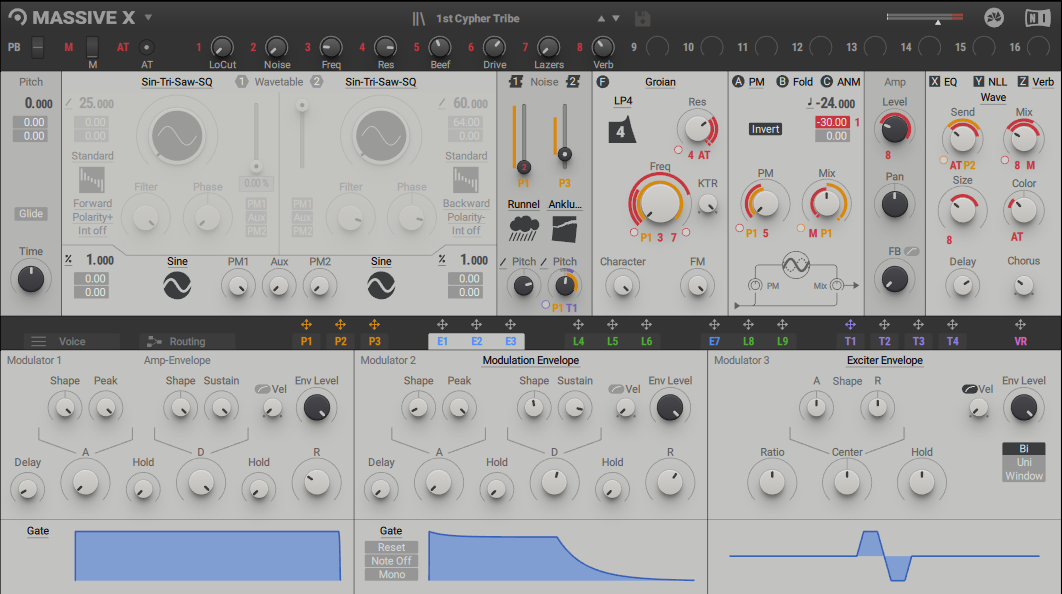Select the P2 modulator tab
This screenshot has width=1062, height=594.
[340, 341]
